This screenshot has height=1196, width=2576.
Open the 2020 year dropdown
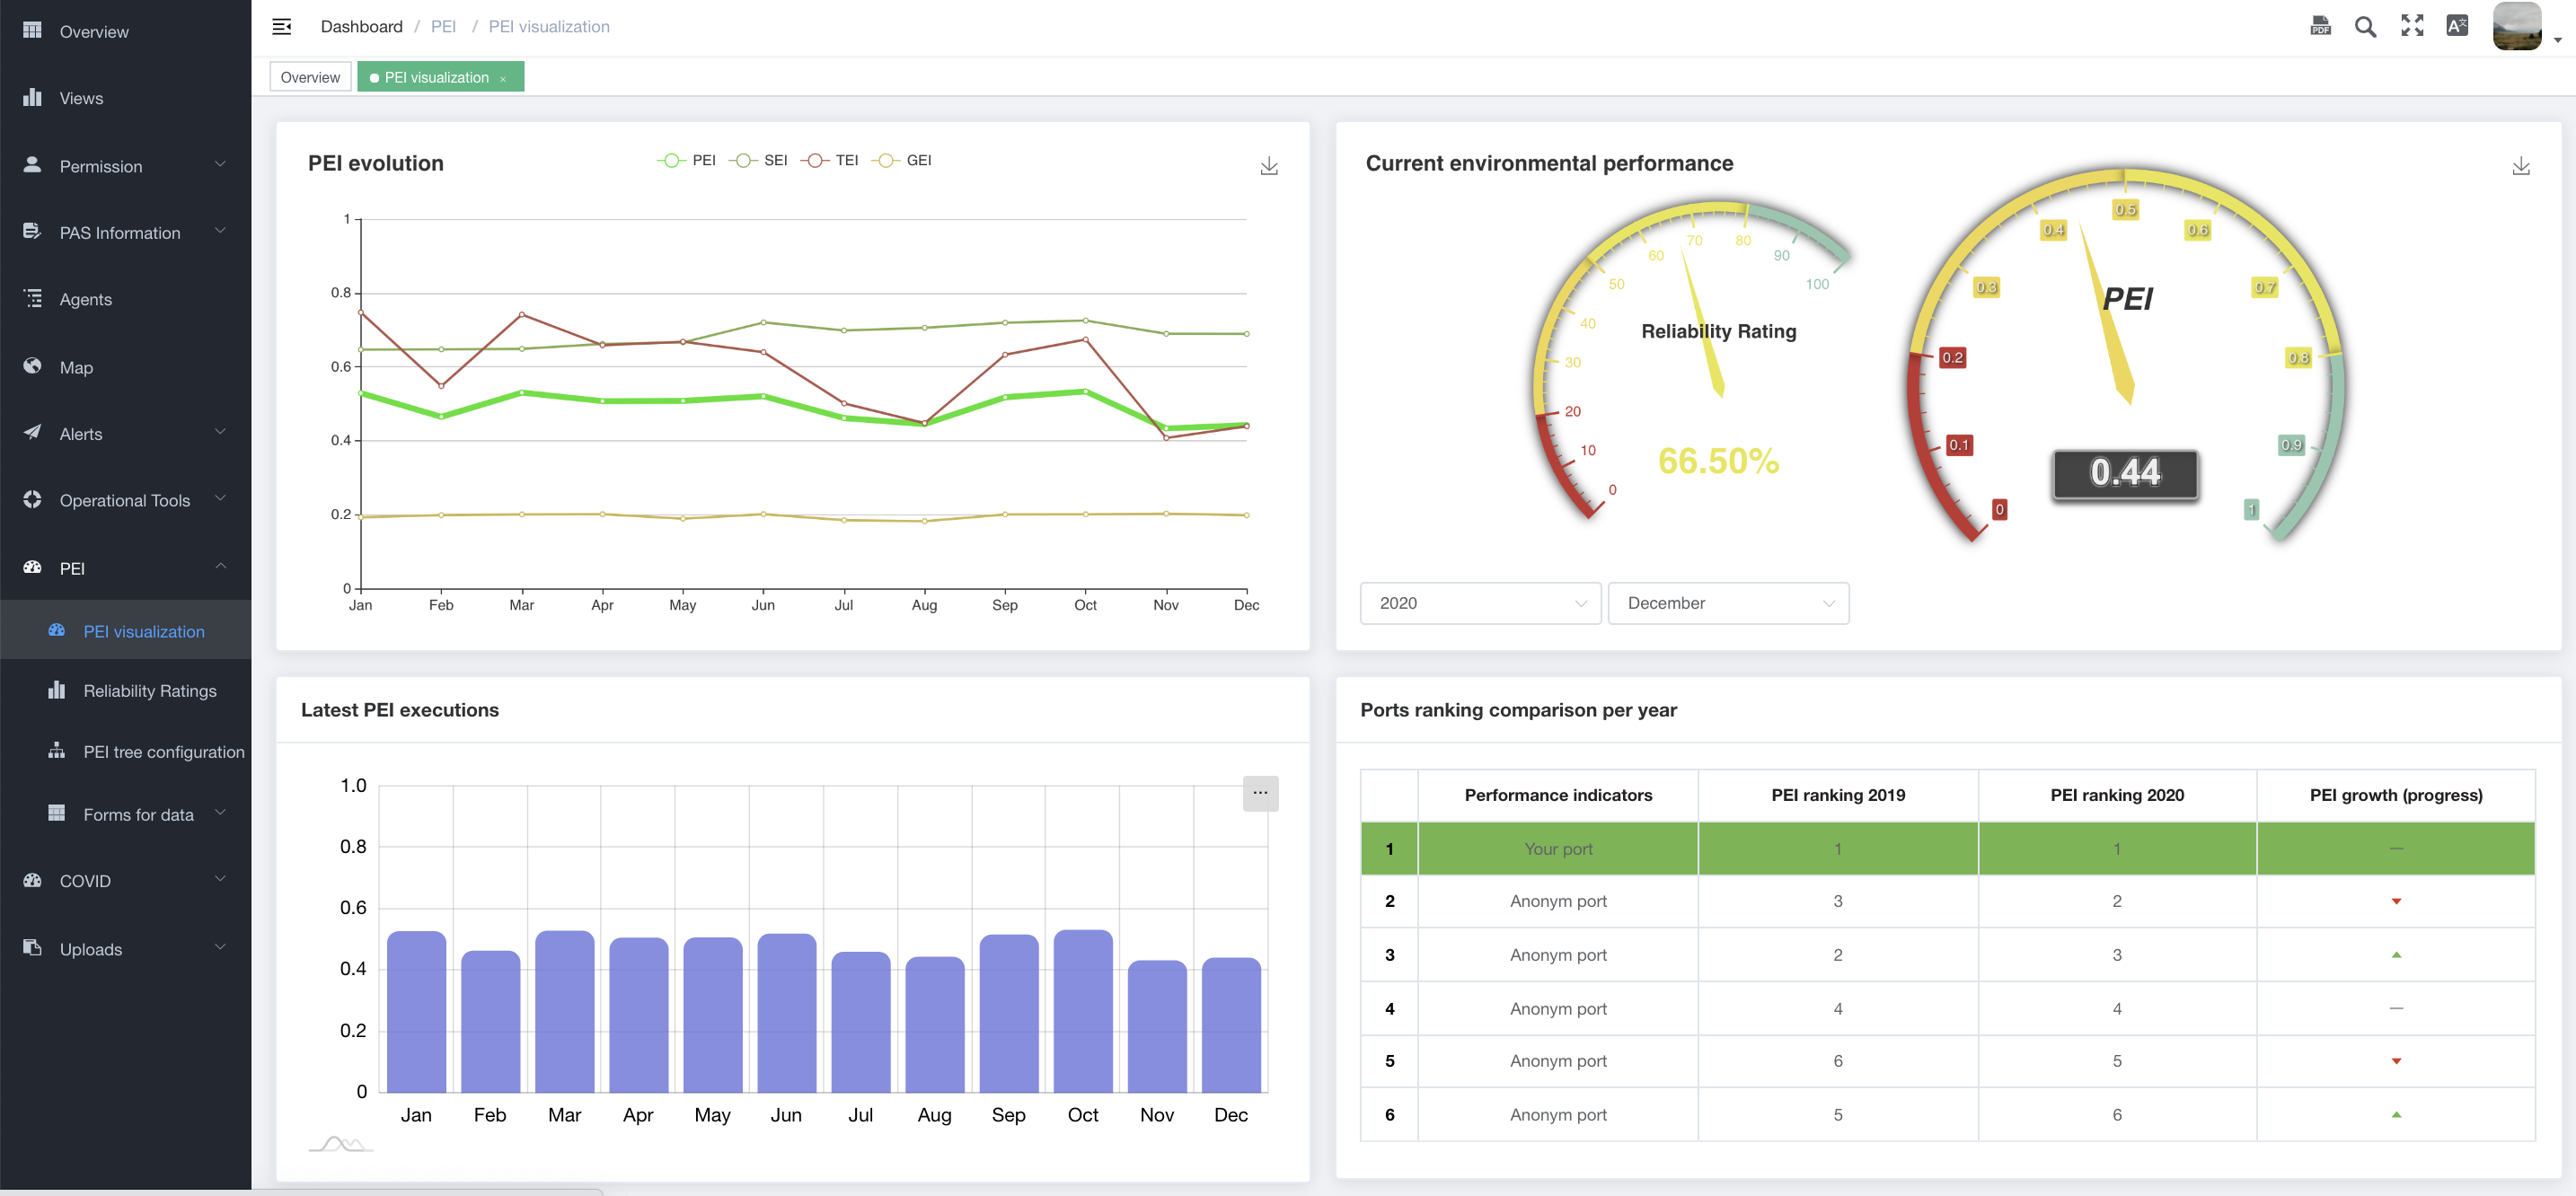tap(1480, 603)
